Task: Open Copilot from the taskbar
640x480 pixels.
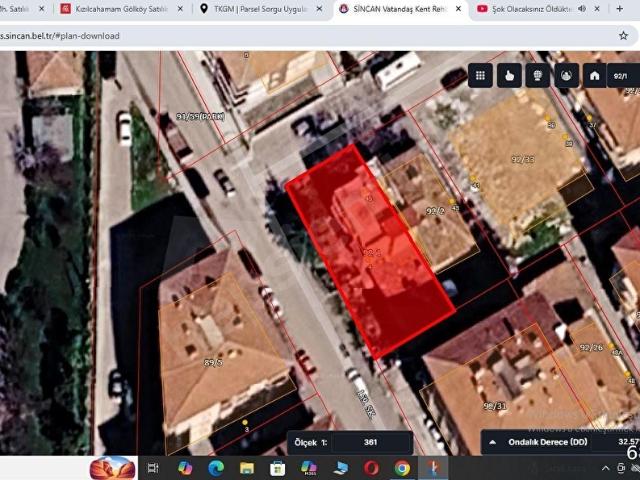Action: tap(185, 468)
